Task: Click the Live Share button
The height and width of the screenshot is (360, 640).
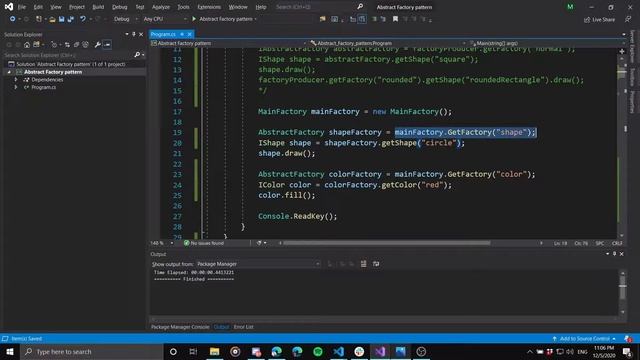Action: point(599,19)
